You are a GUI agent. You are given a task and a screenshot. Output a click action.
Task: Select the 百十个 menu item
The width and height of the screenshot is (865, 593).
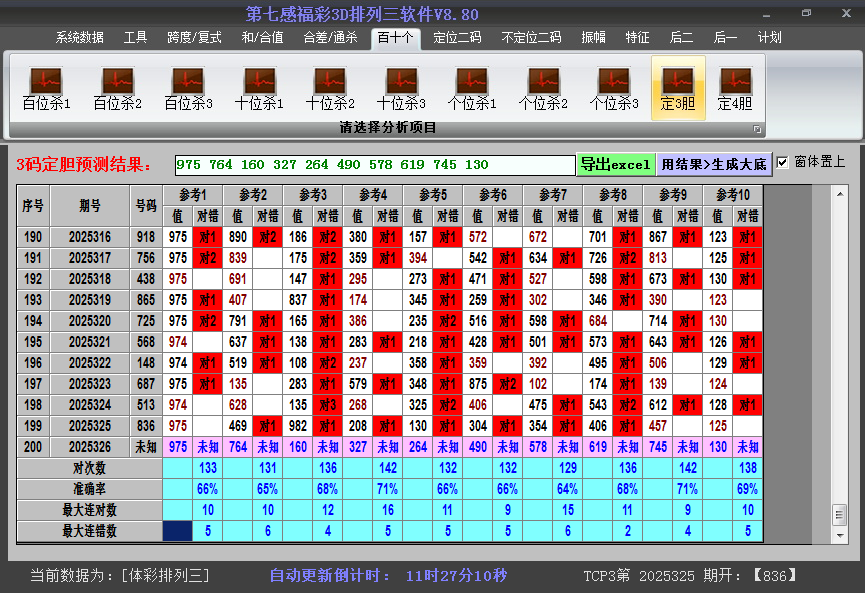pyautogui.click(x=394, y=37)
